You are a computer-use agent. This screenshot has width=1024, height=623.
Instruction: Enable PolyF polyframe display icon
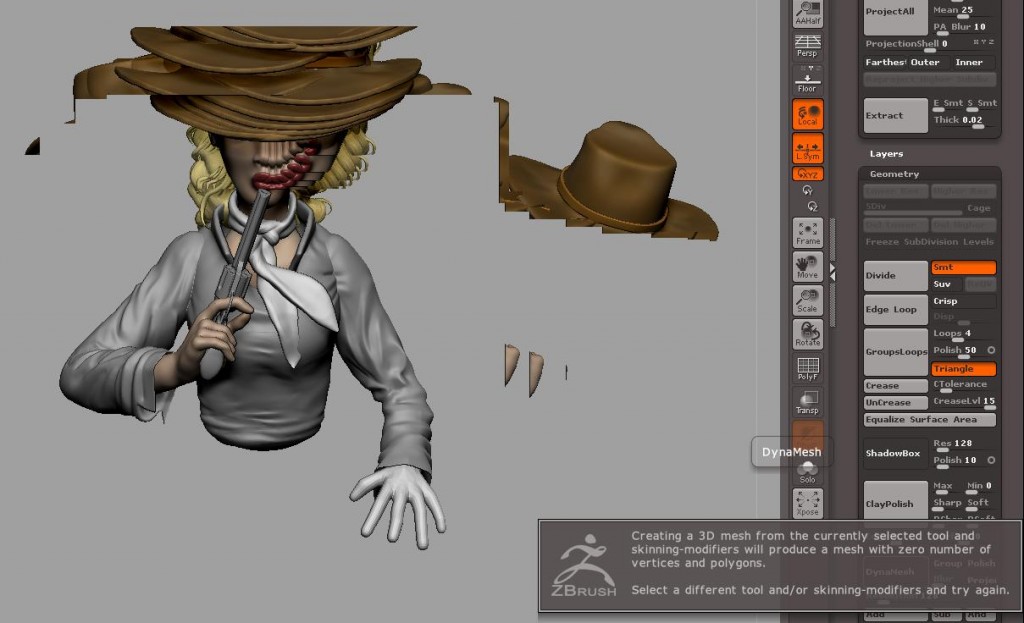pos(808,370)
